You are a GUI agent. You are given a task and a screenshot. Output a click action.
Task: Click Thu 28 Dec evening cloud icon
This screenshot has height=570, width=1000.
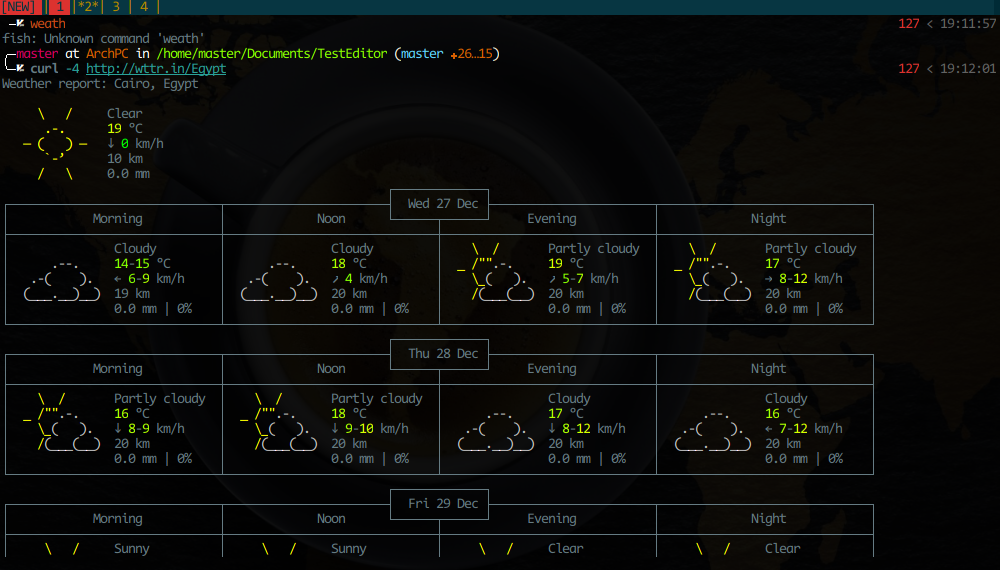[x=496, y=430]
